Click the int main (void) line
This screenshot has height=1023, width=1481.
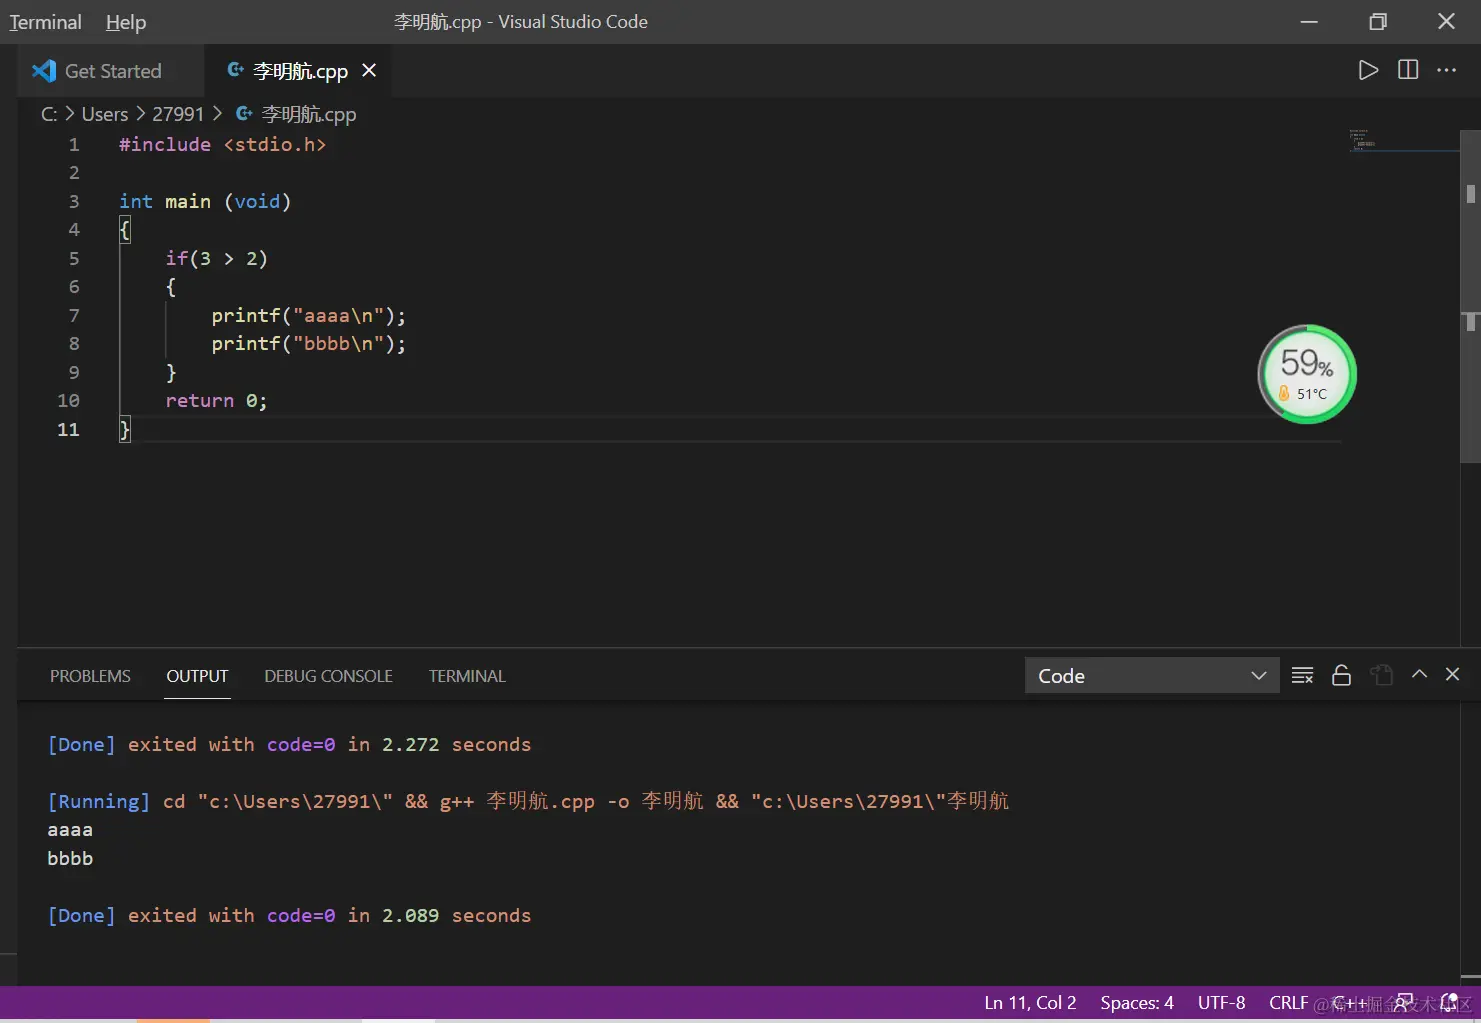205,201
